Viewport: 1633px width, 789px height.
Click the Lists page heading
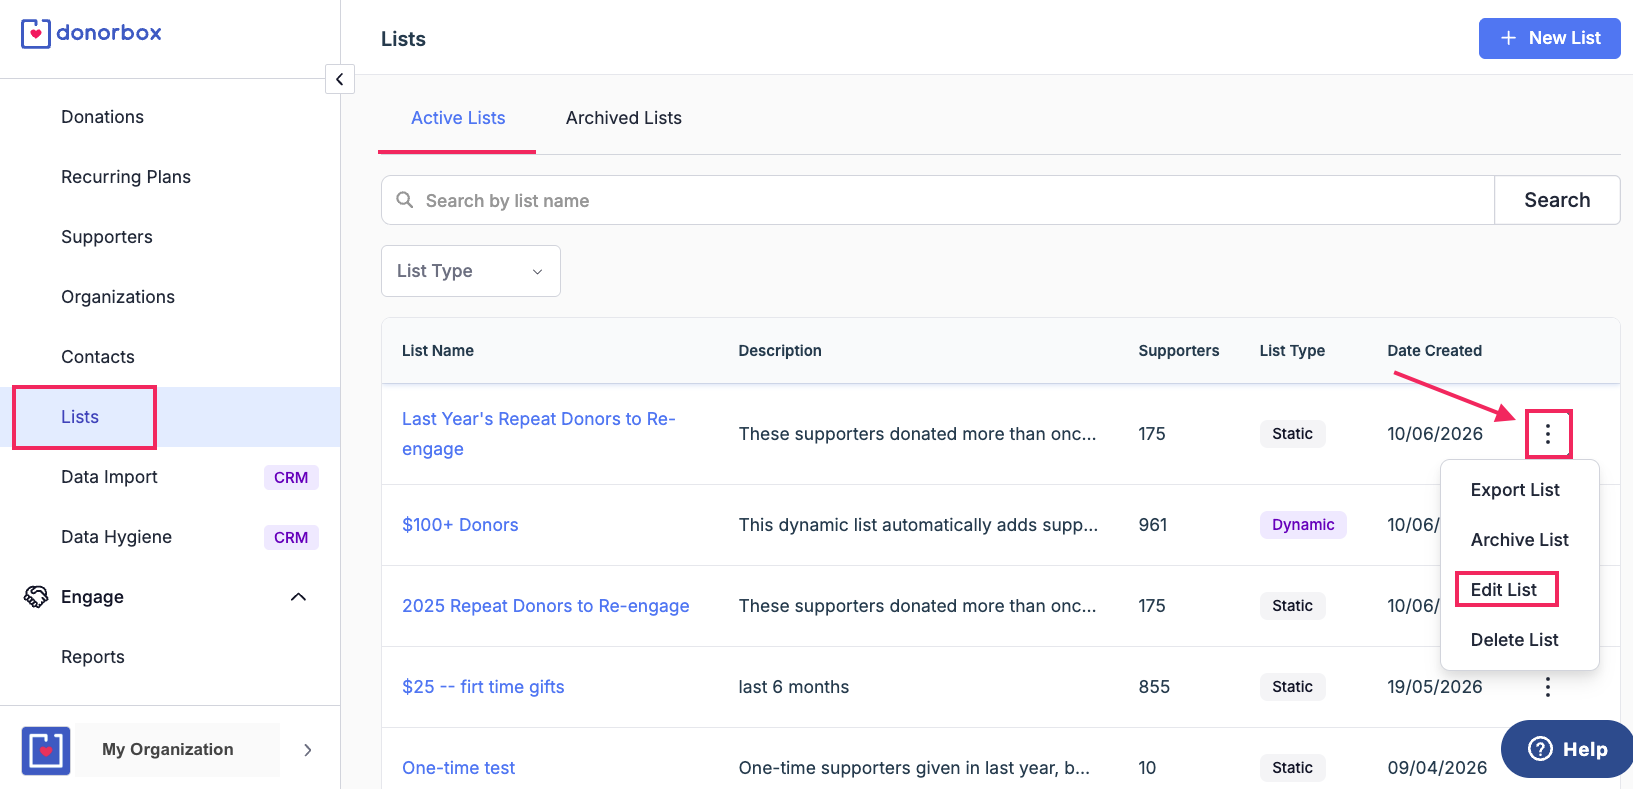click(403, 39)
